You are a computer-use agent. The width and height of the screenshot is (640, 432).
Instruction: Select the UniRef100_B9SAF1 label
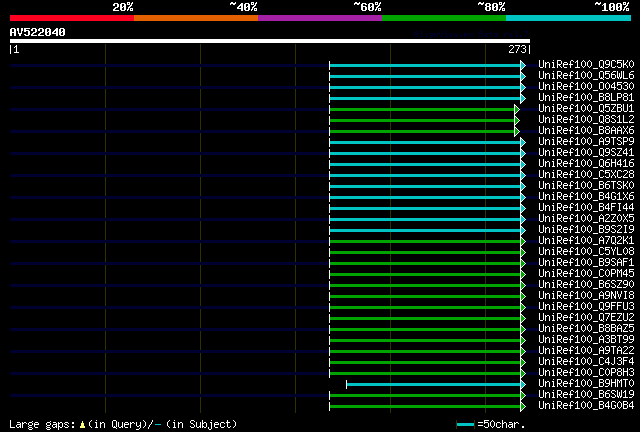click(586, 263)
